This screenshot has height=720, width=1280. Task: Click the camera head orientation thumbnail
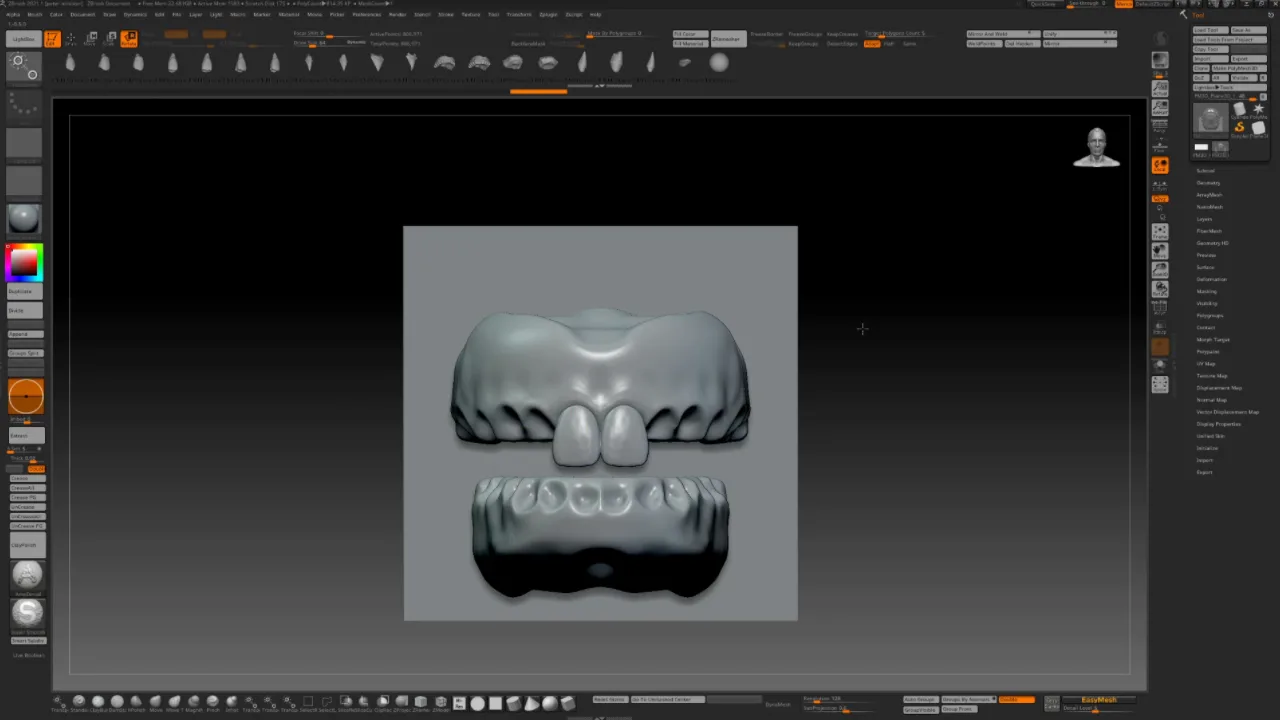point(1097,147)
